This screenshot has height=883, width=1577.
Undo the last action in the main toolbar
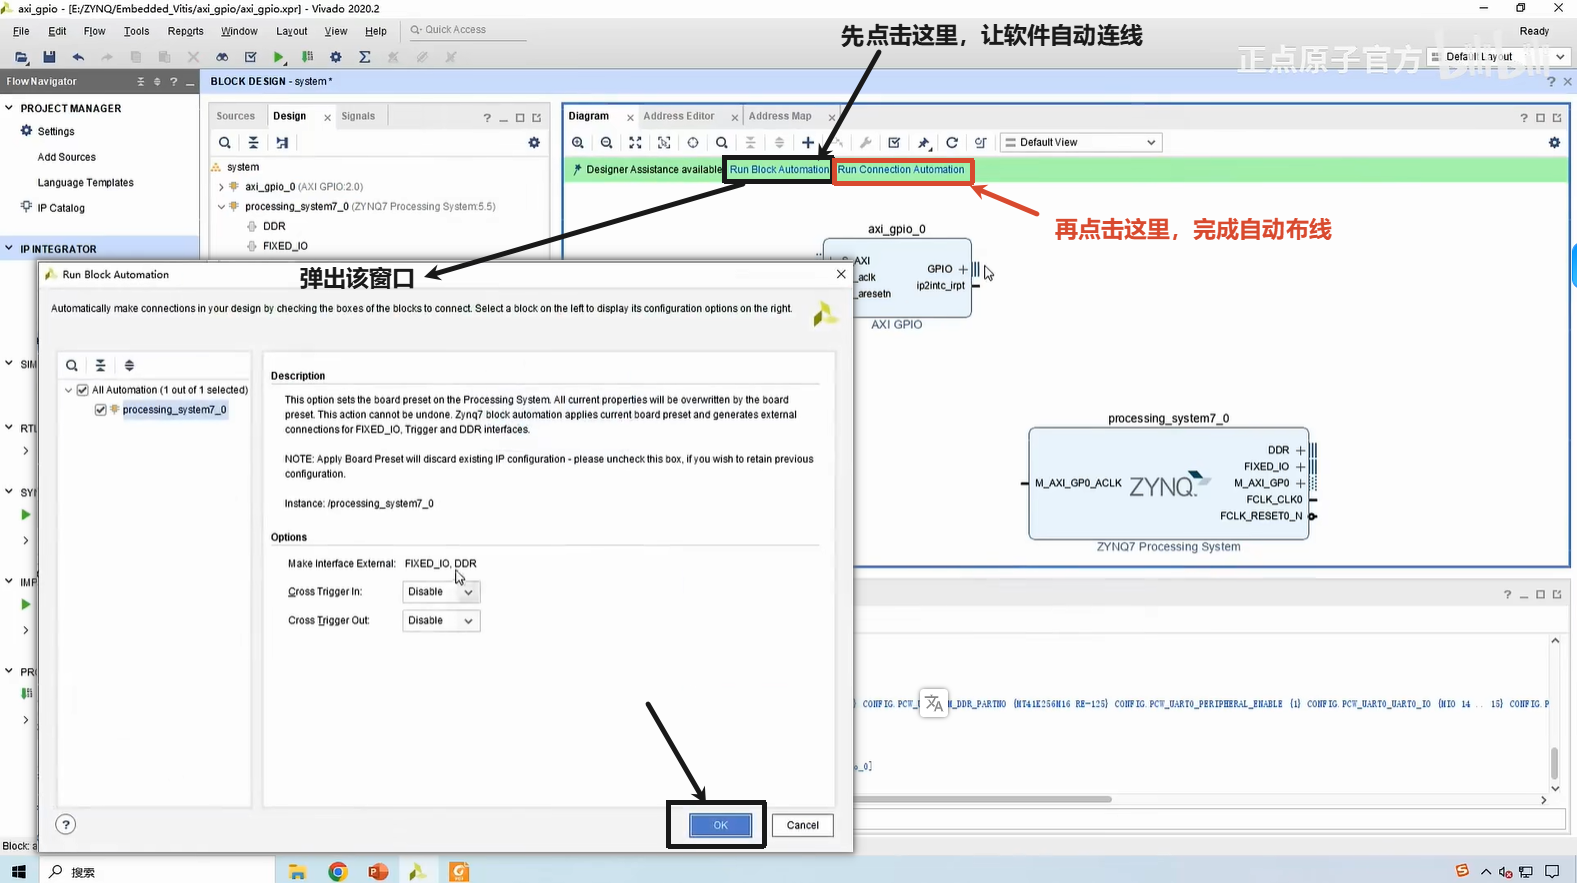coord(78,57)
